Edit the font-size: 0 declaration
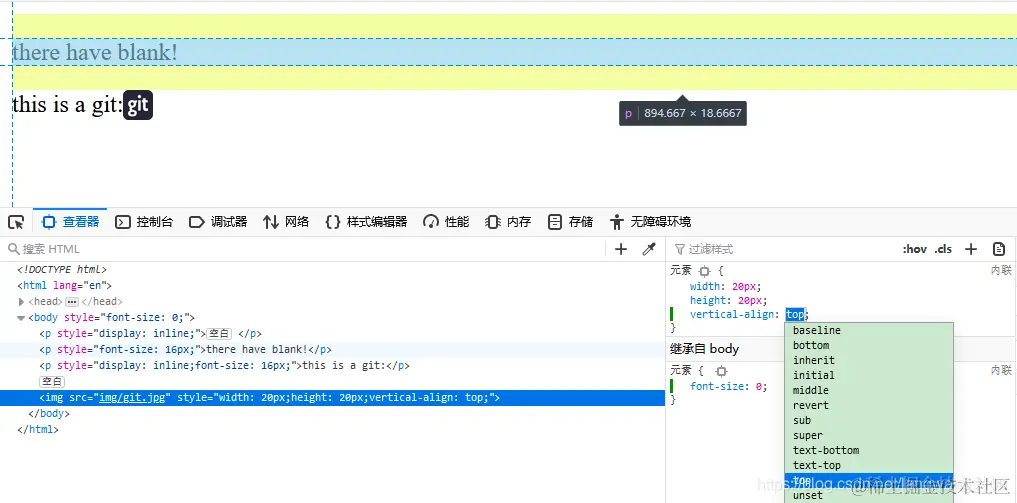The image size is (1017, 503). [x=728, y=386]
